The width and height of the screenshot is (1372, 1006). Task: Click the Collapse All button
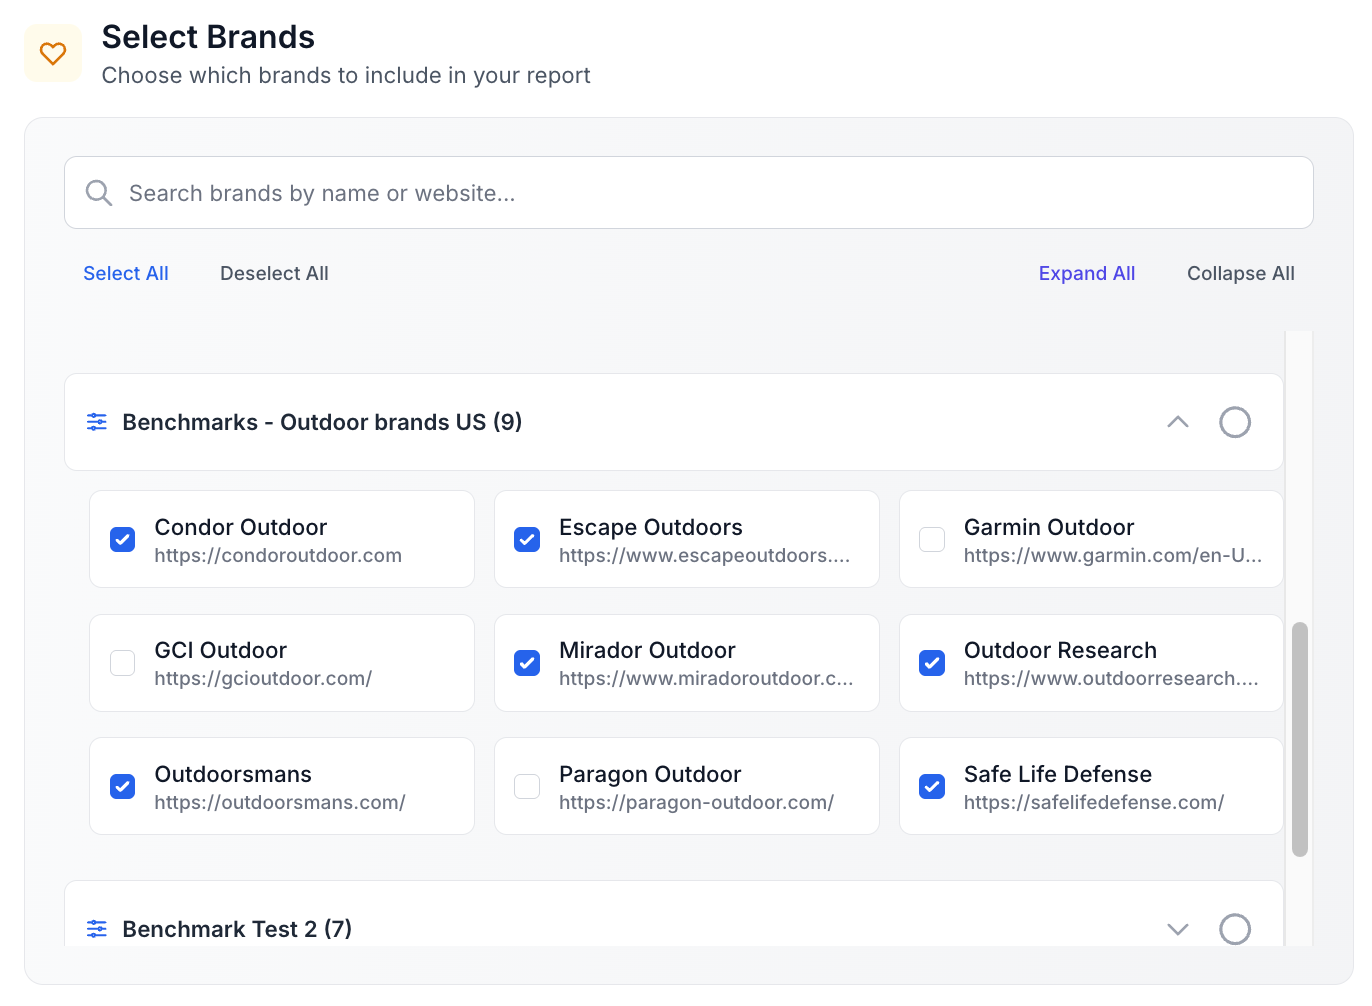1241,273
